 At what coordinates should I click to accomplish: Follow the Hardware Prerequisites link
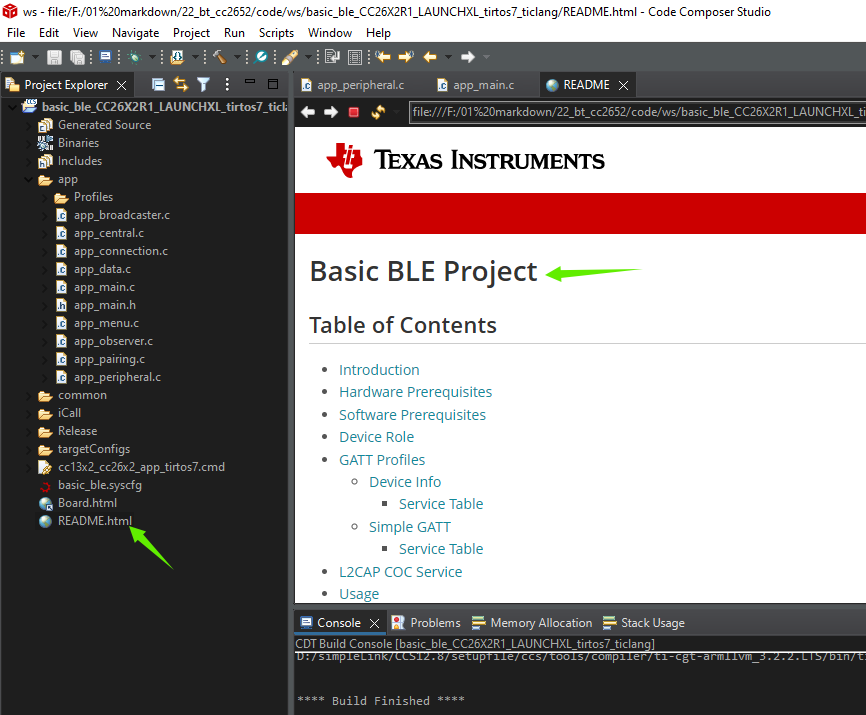coord(415,392)
